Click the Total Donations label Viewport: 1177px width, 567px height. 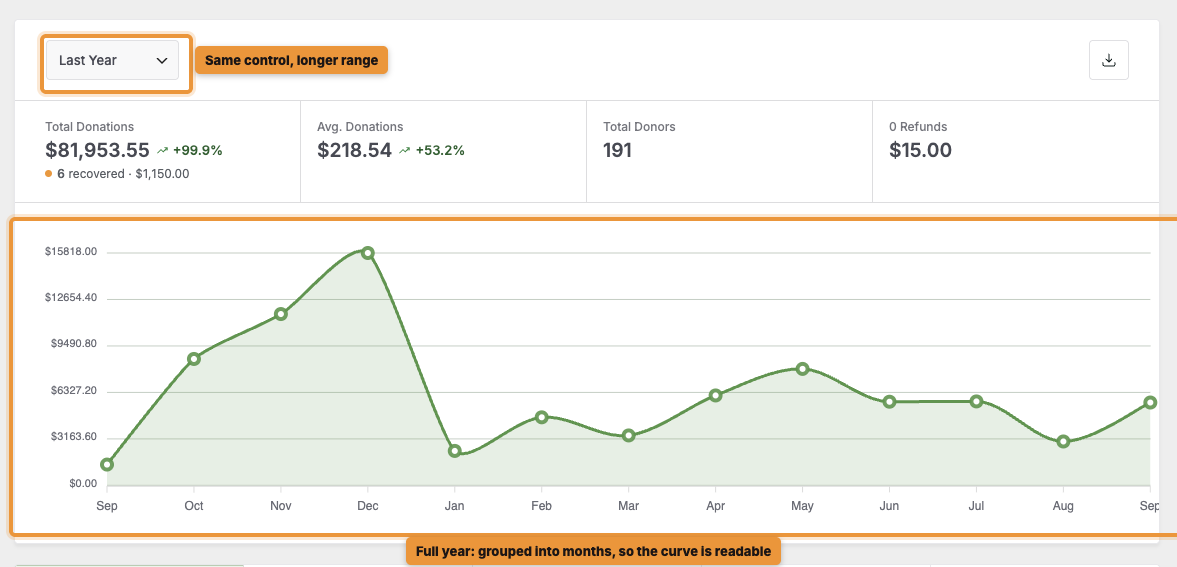click(89, 127)
